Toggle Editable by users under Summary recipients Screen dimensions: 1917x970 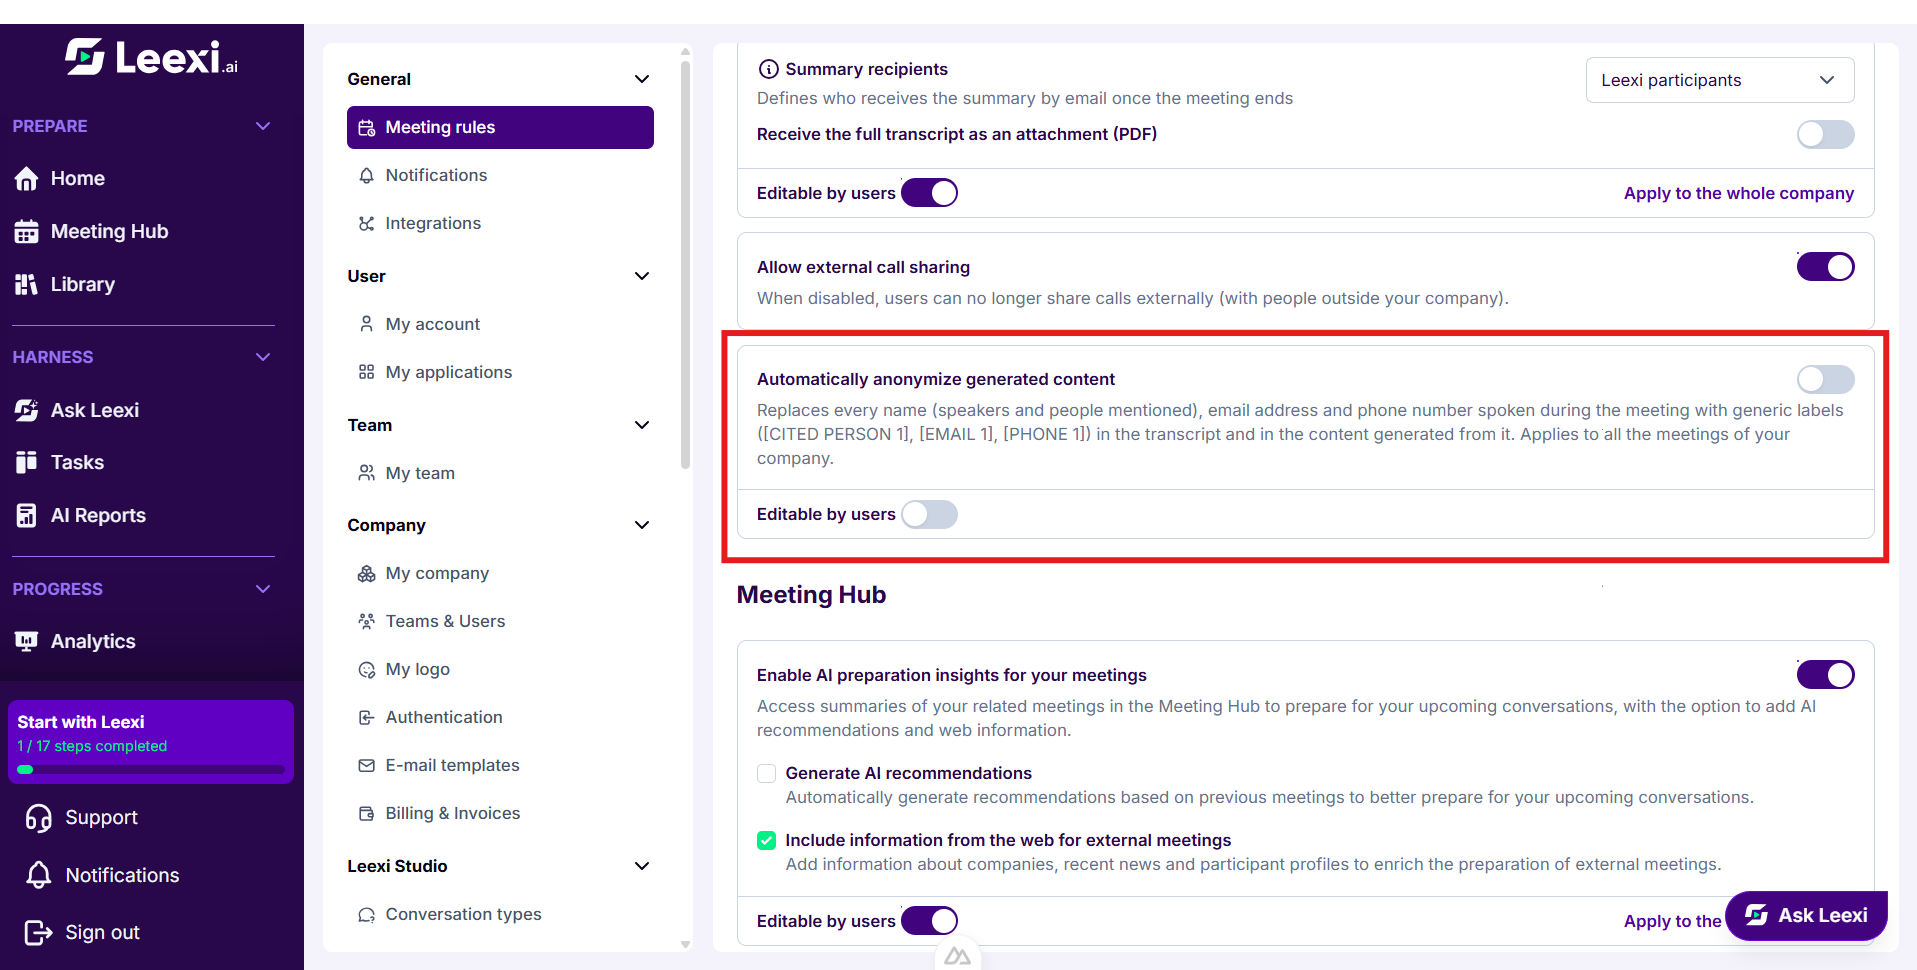(x=929, y=193)
